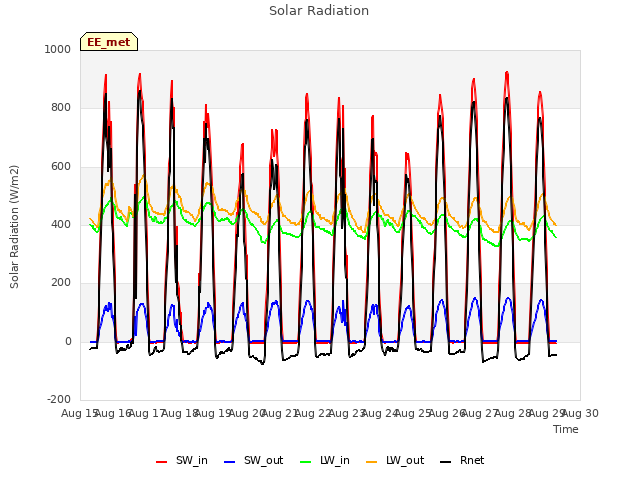The width and height of the screenshot is (640, 480).
Task: Click the red SW_in legend color marker
Action: [162, 462]
